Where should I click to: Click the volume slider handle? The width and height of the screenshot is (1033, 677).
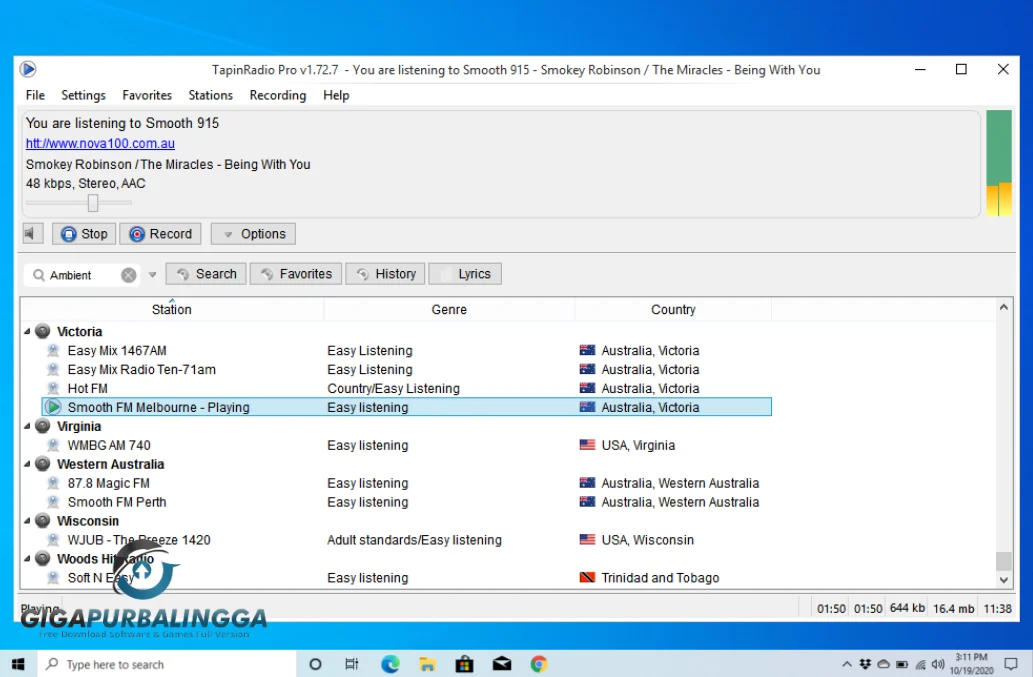pyautogui.click(x=93, y=203)
